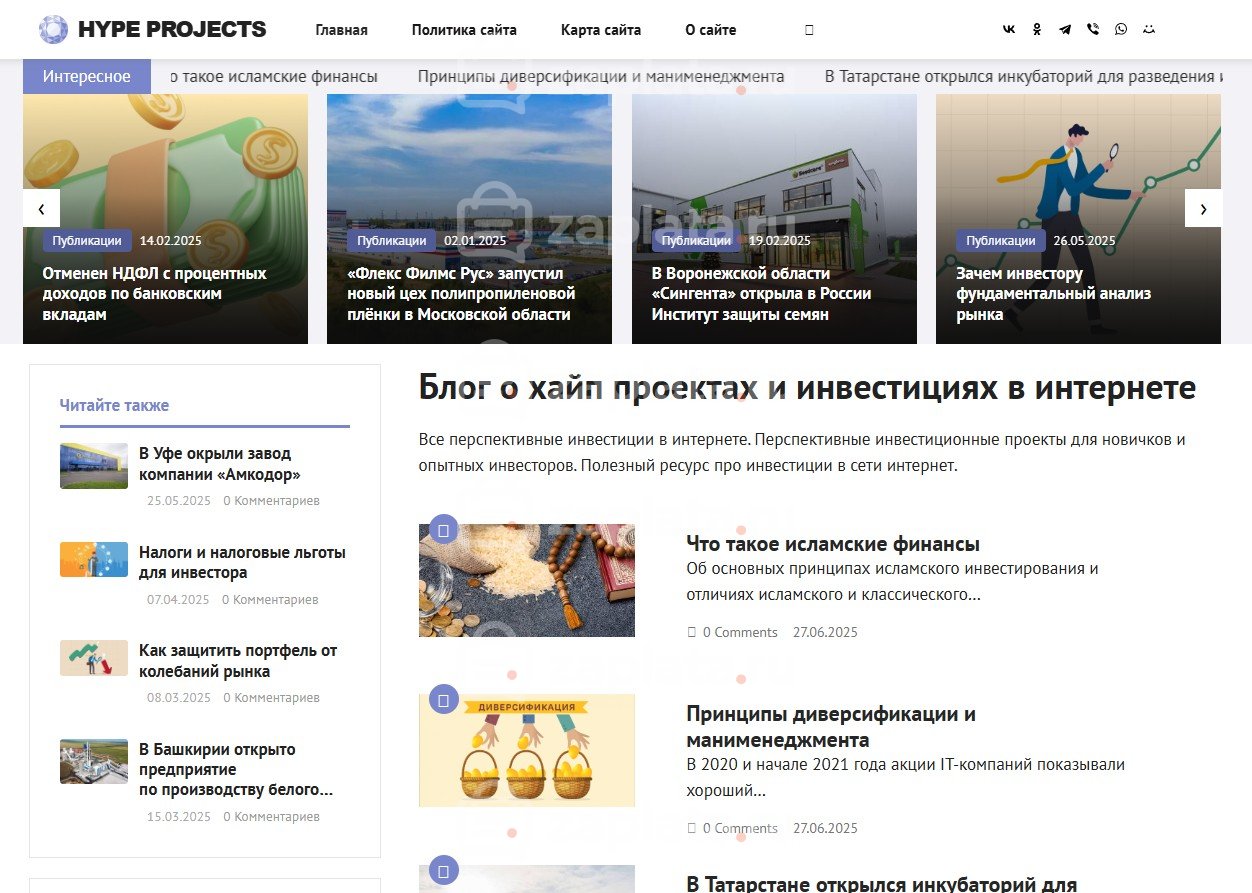
Task: Click the HYPE PROJECTS site title
Action: pos(172,30)
